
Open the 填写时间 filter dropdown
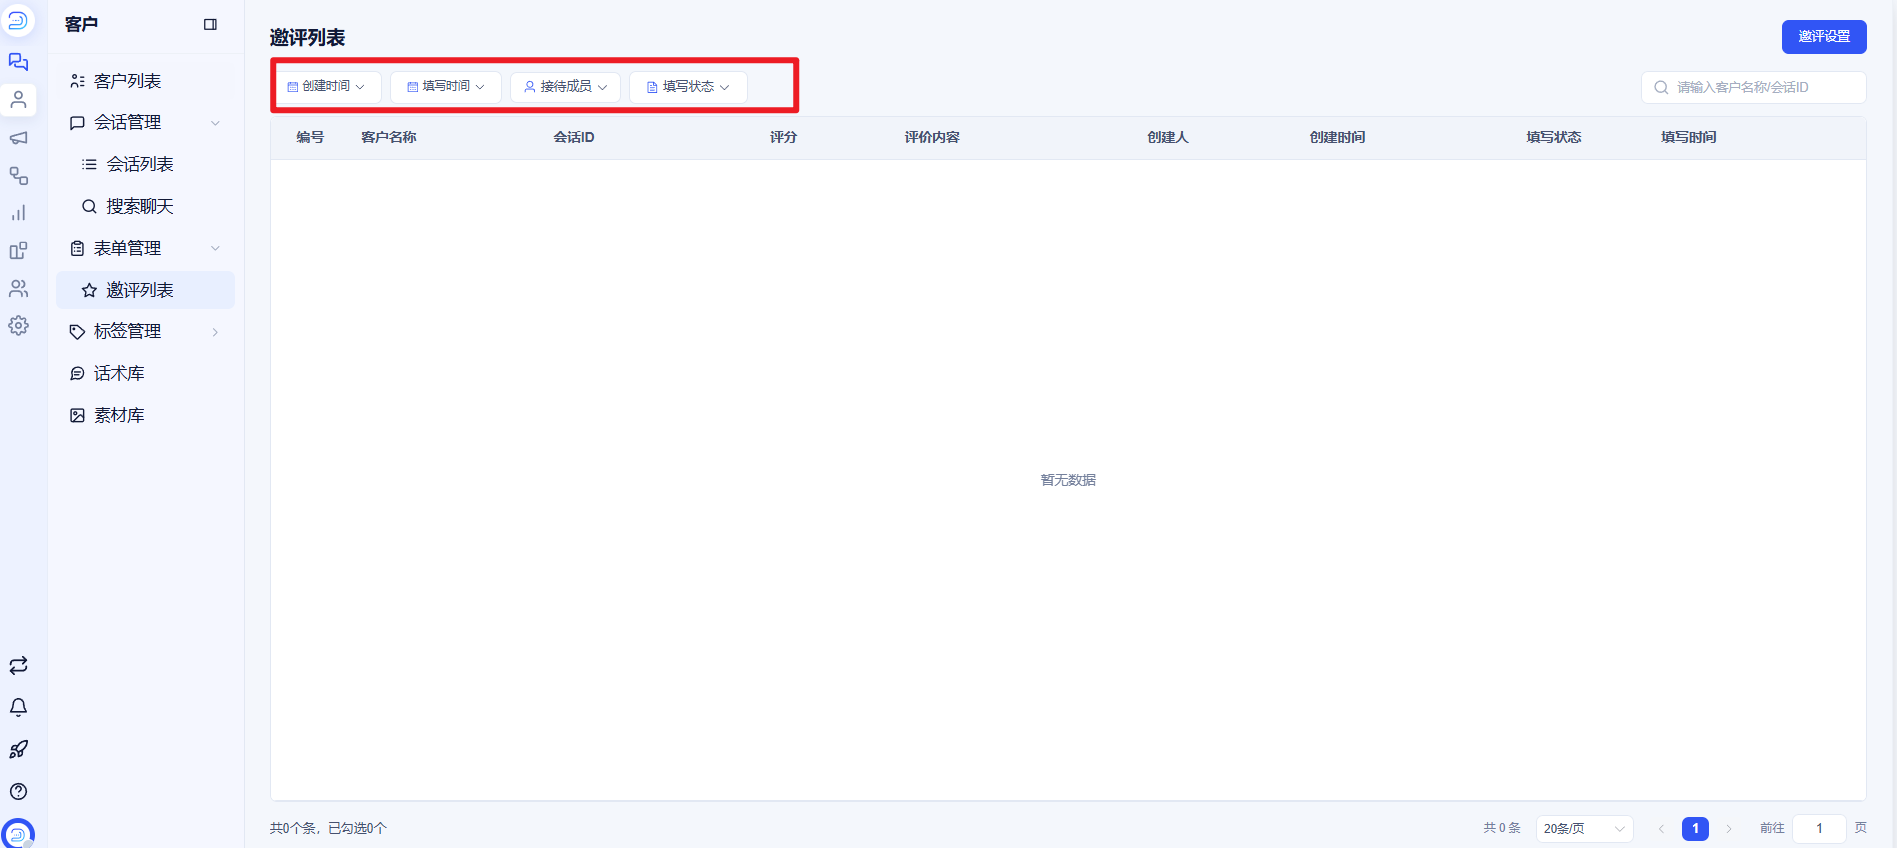446,87
